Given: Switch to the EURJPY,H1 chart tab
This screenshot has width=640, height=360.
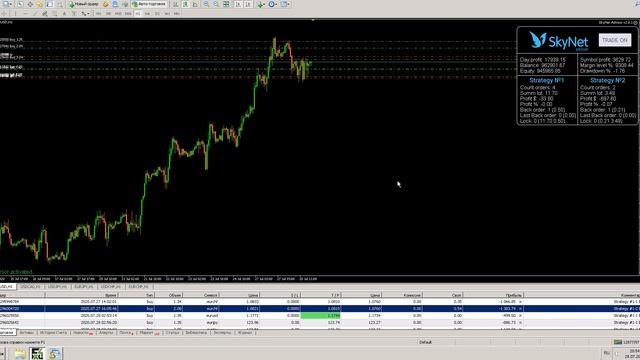Looking at the screenshot, I should click(84, 287).
